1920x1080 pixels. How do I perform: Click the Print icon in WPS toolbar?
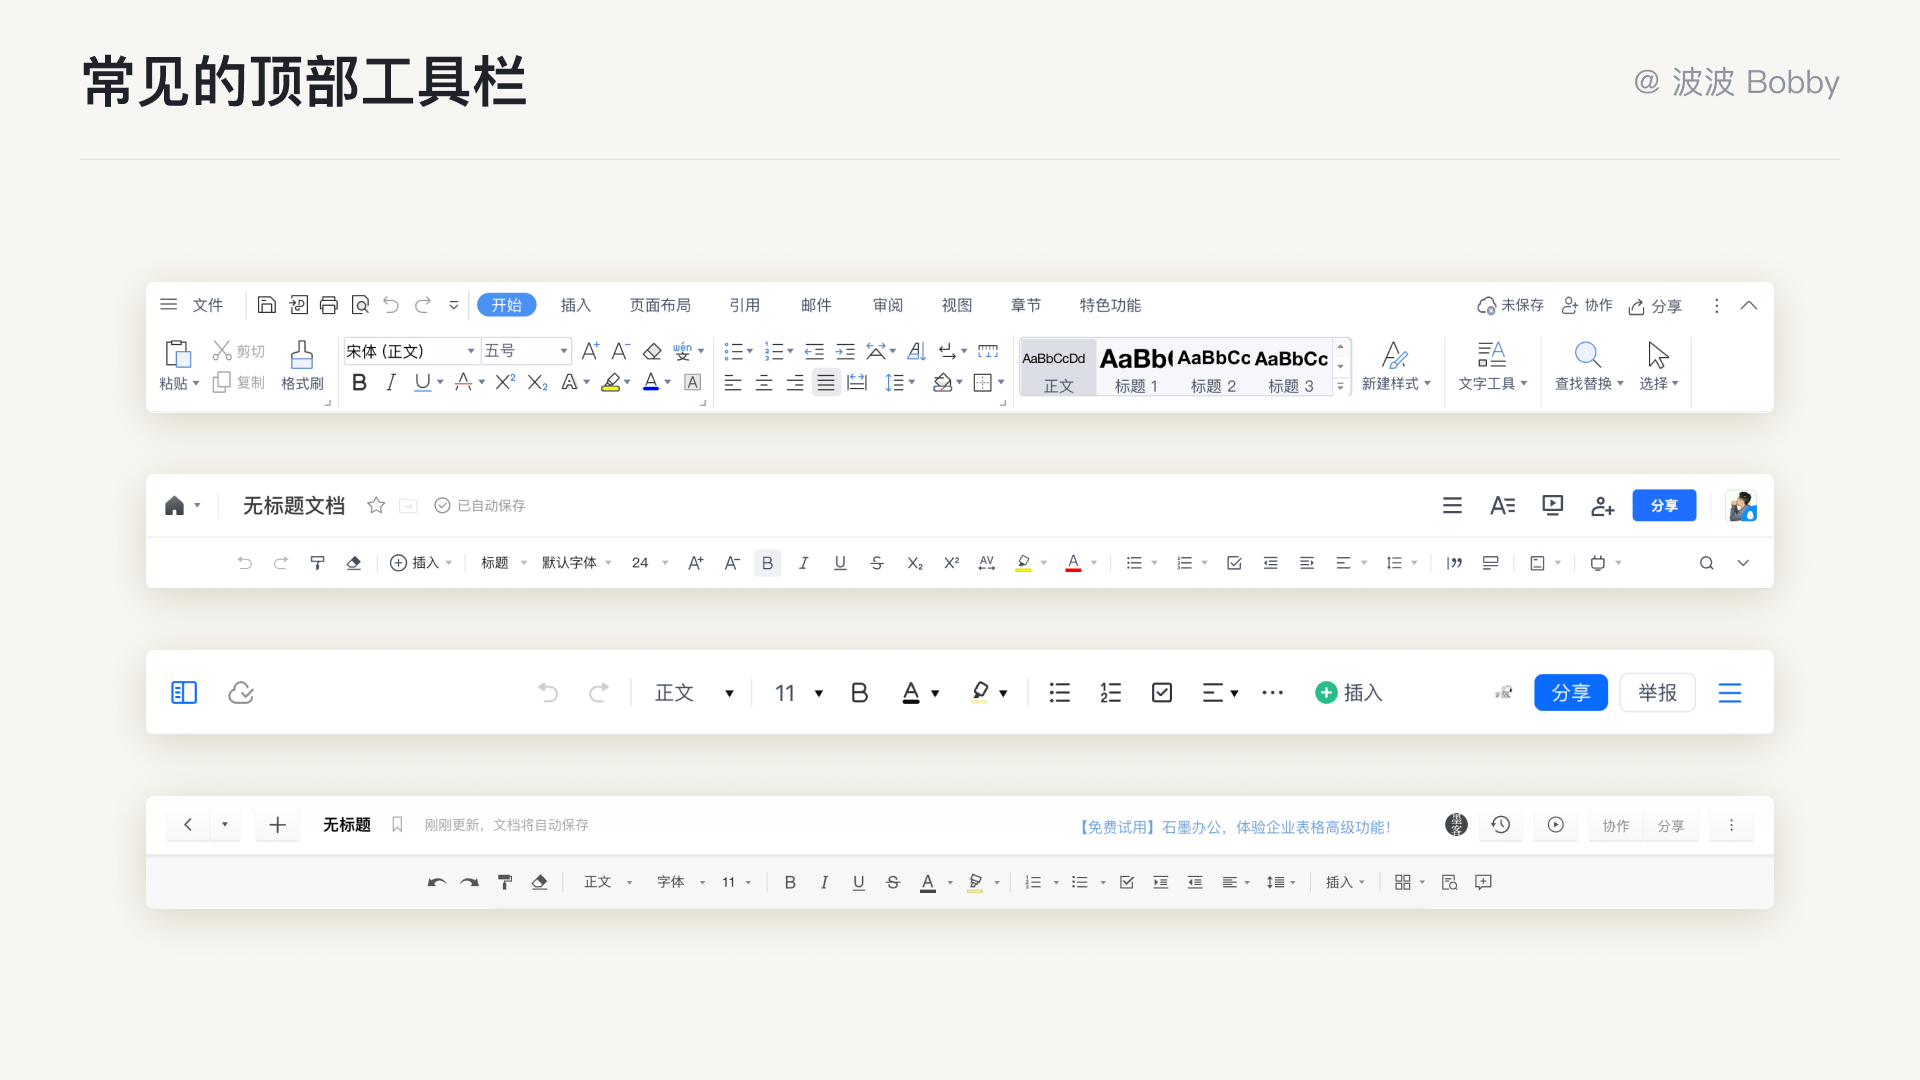click(x=329, y=305)
